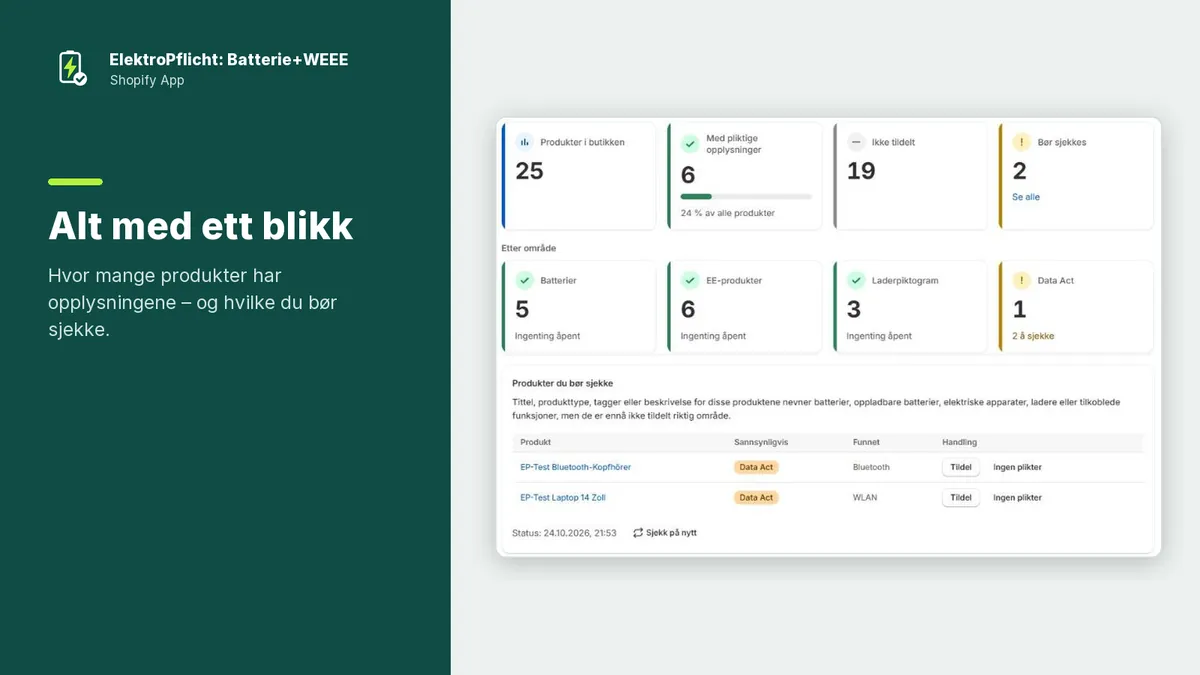The image size is (1200, 675).
Task: Click the green check icon in Med pliktige opplysninger
Action: 690,143
